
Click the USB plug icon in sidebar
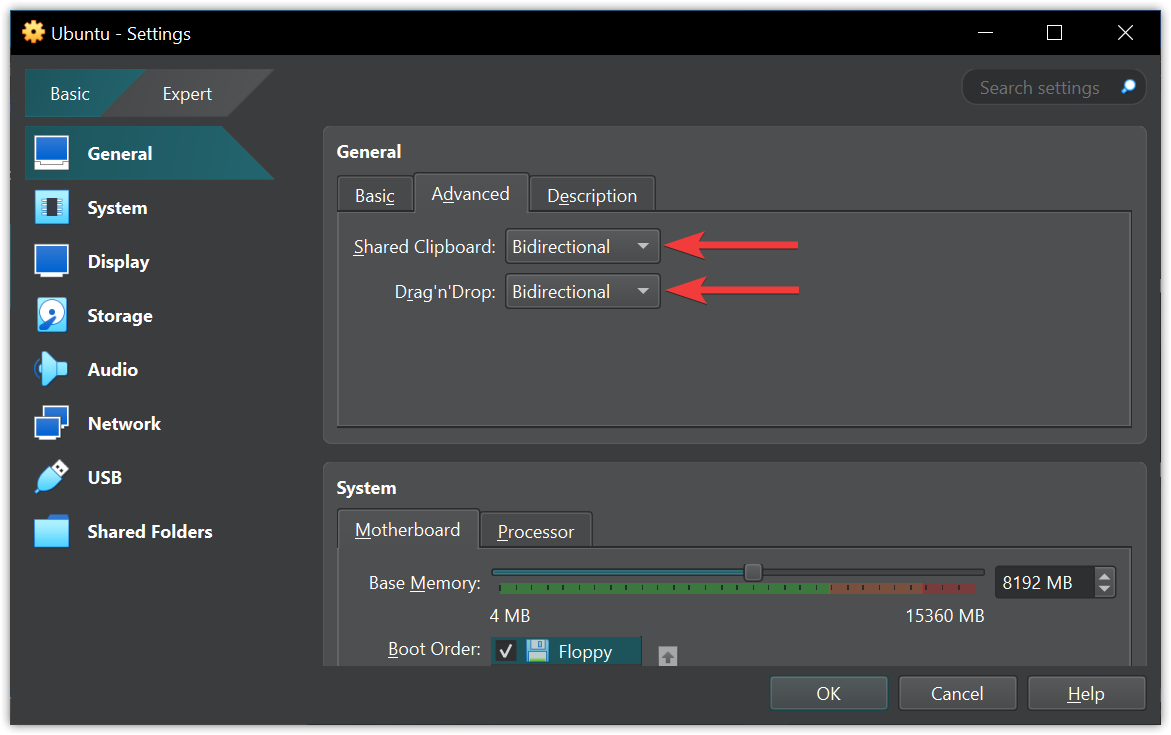pos(52,477)
